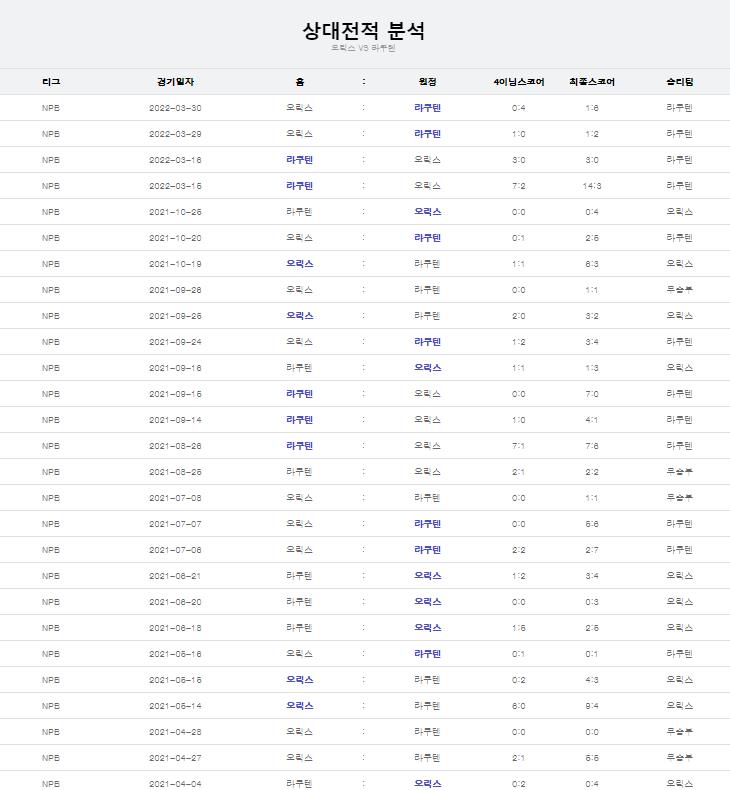Click the 오릭스 VS 라쿠텐 subtitle
Image resolution: width=730 pixels, height=790 pixels.
[363, 48]
